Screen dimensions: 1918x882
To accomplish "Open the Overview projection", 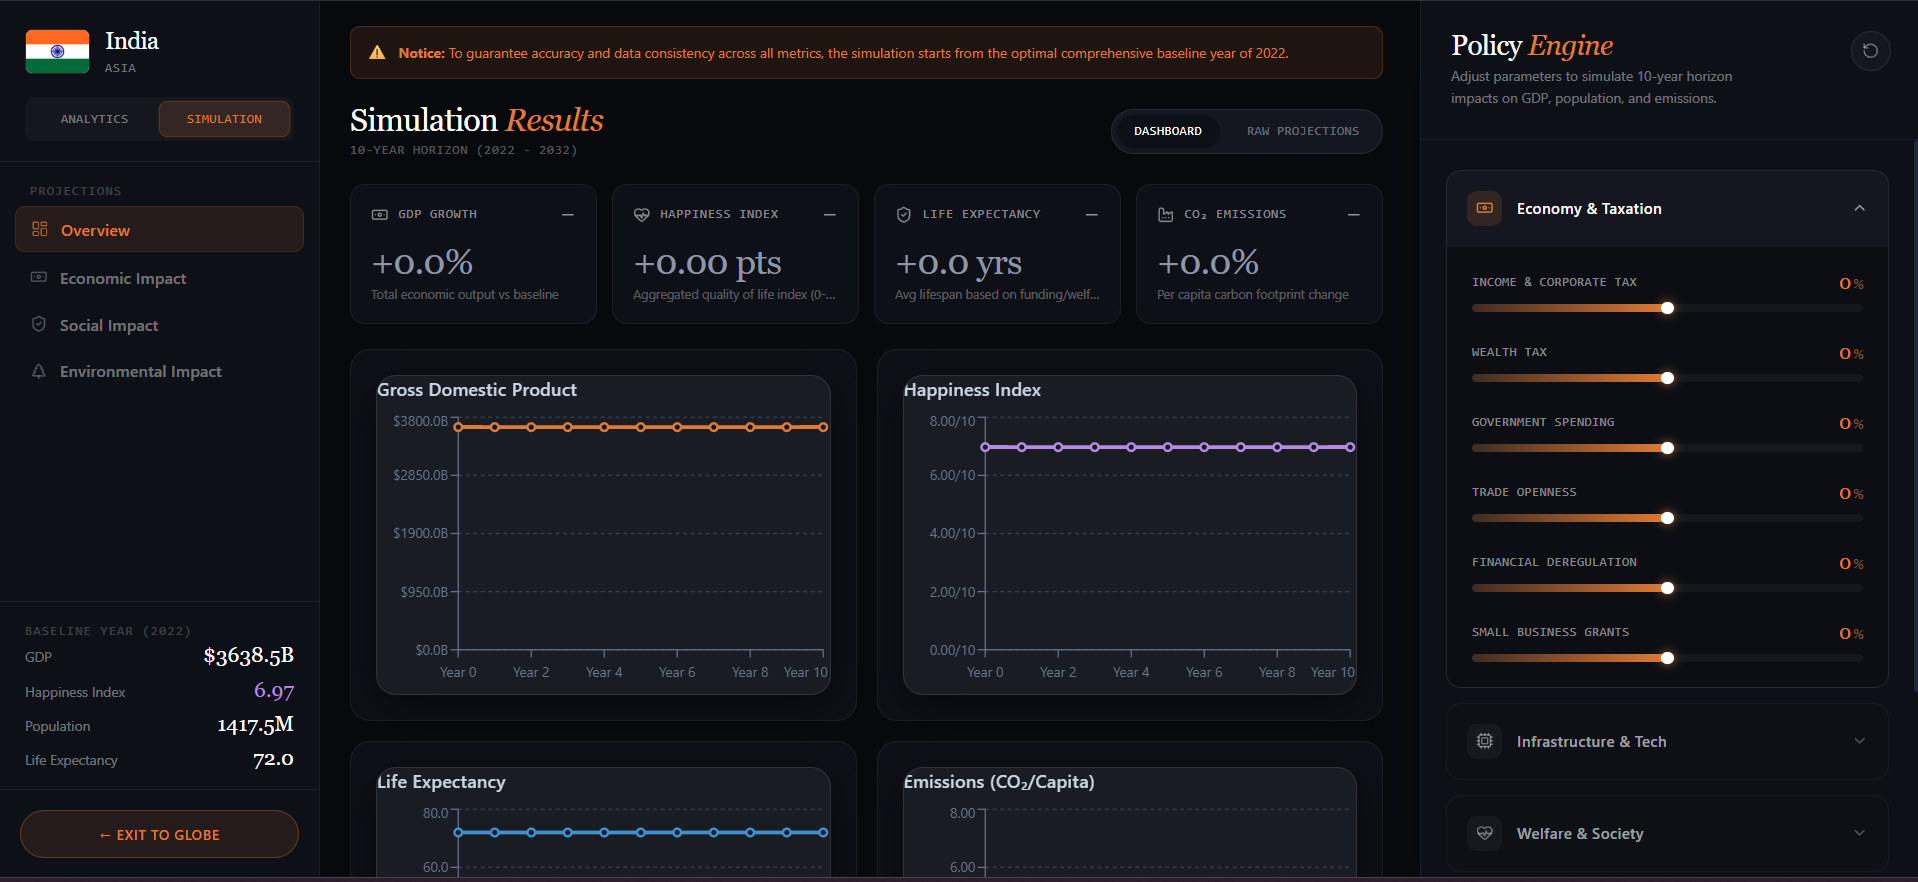I will pos(159,229).
